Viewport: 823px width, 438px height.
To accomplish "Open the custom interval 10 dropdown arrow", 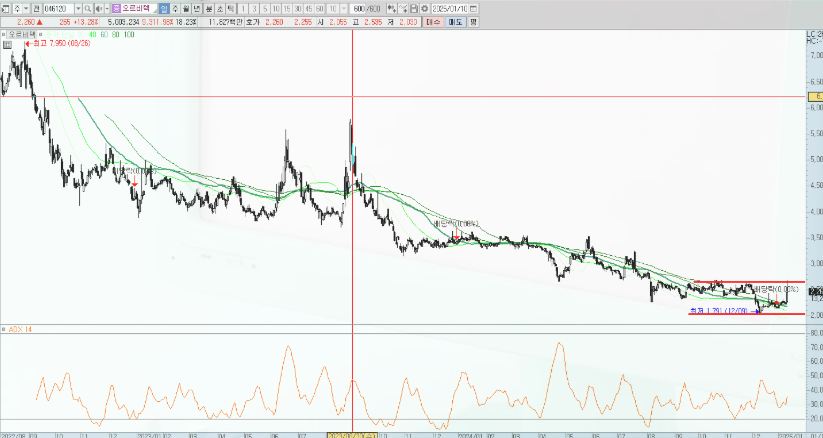I will [344, 9].
